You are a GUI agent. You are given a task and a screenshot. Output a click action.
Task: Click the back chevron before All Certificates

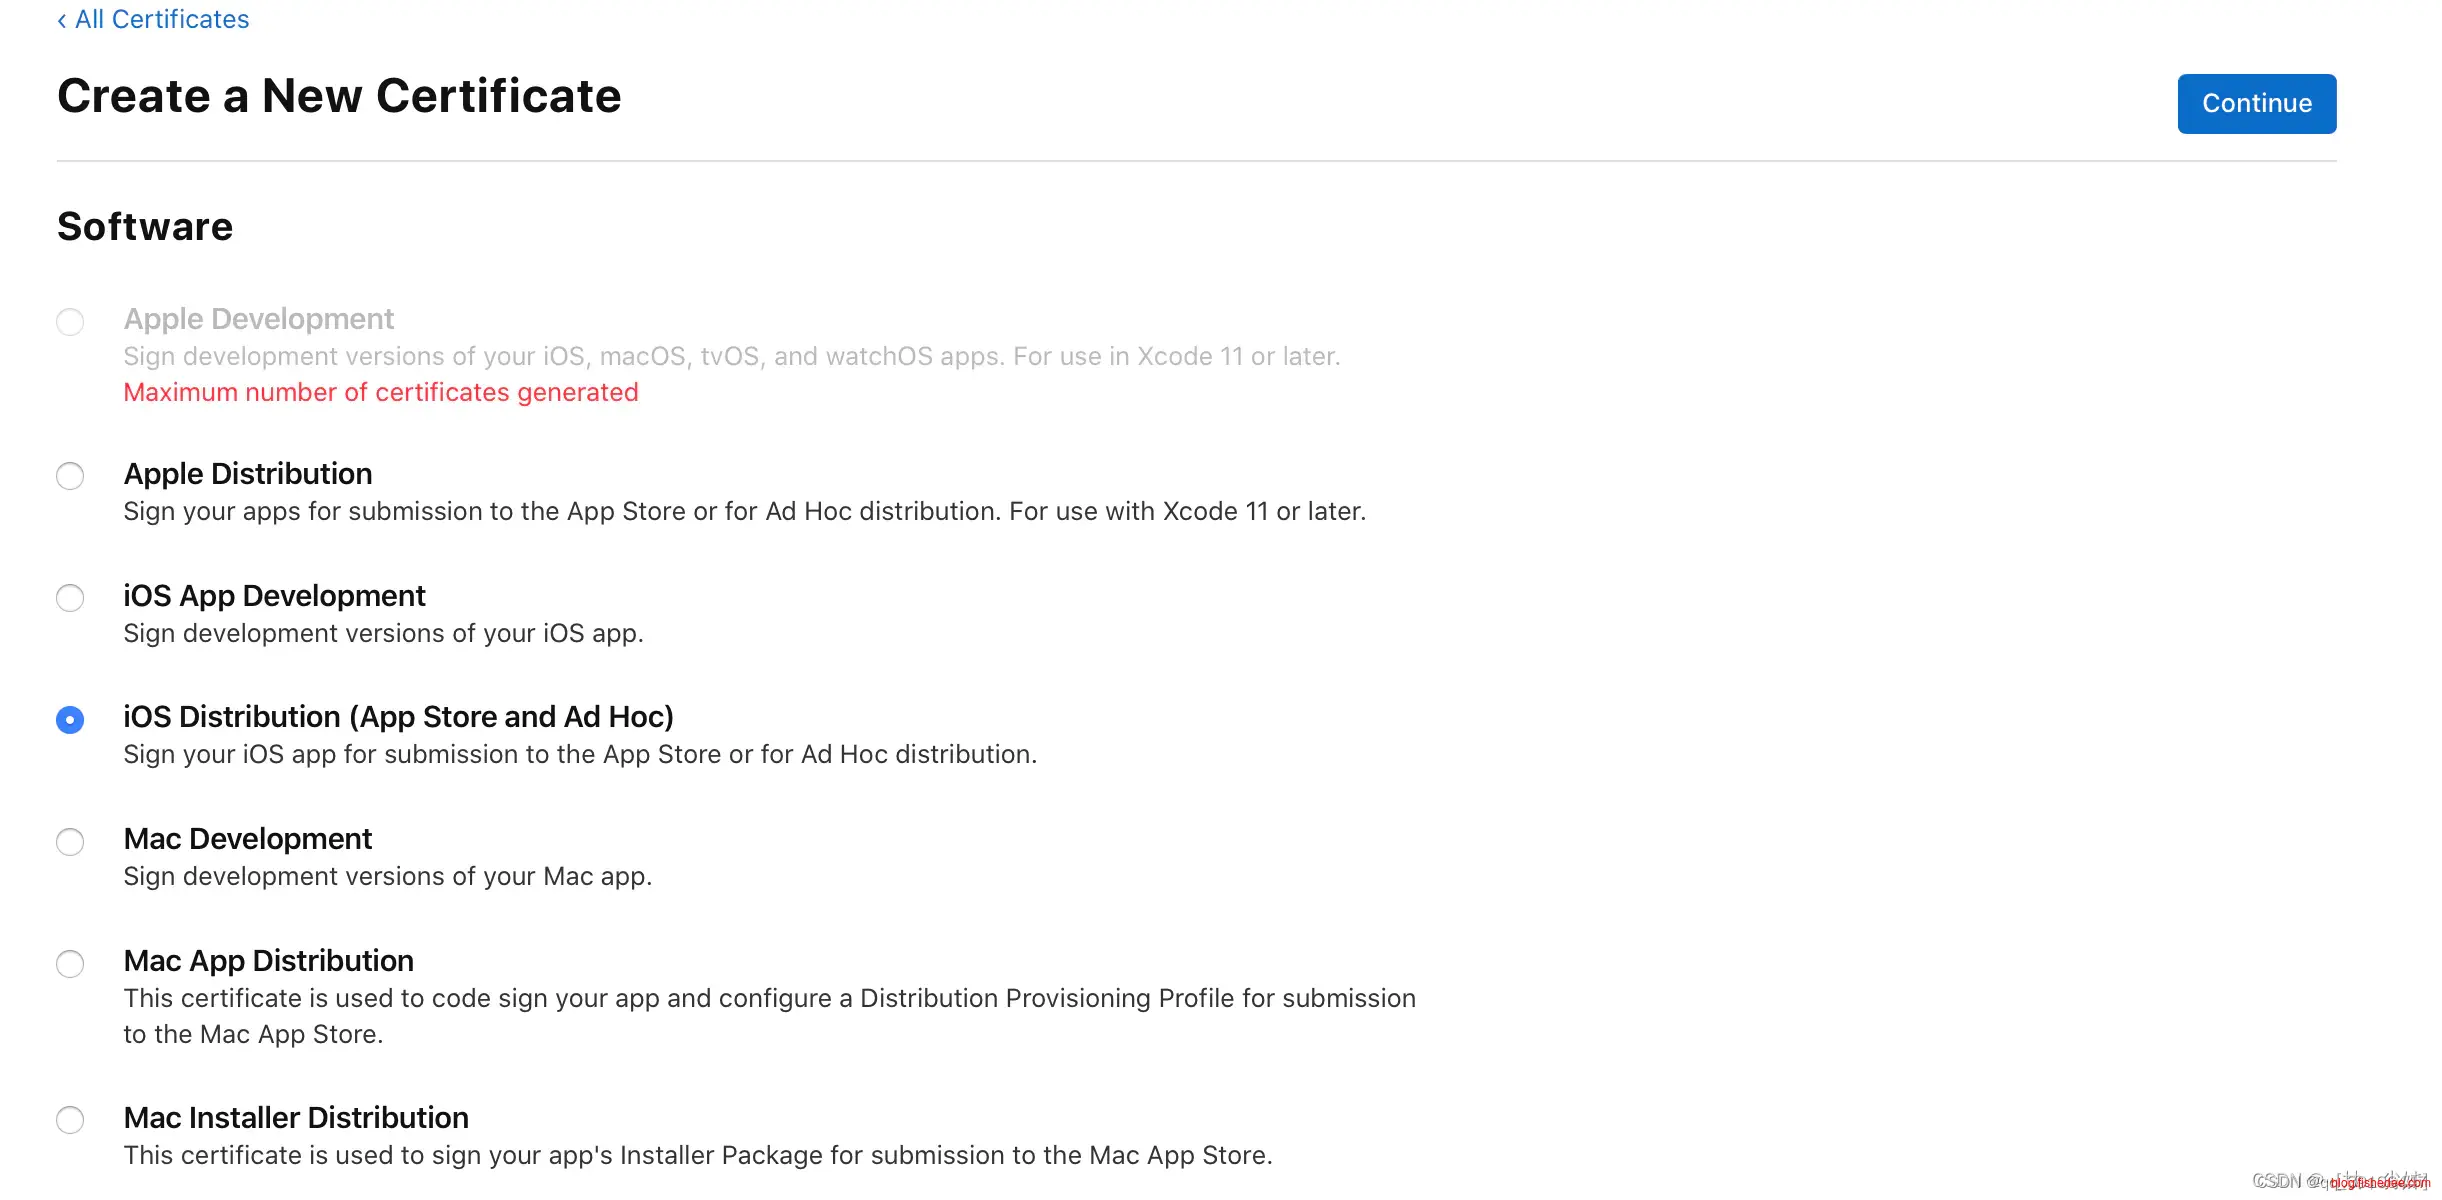62,20
